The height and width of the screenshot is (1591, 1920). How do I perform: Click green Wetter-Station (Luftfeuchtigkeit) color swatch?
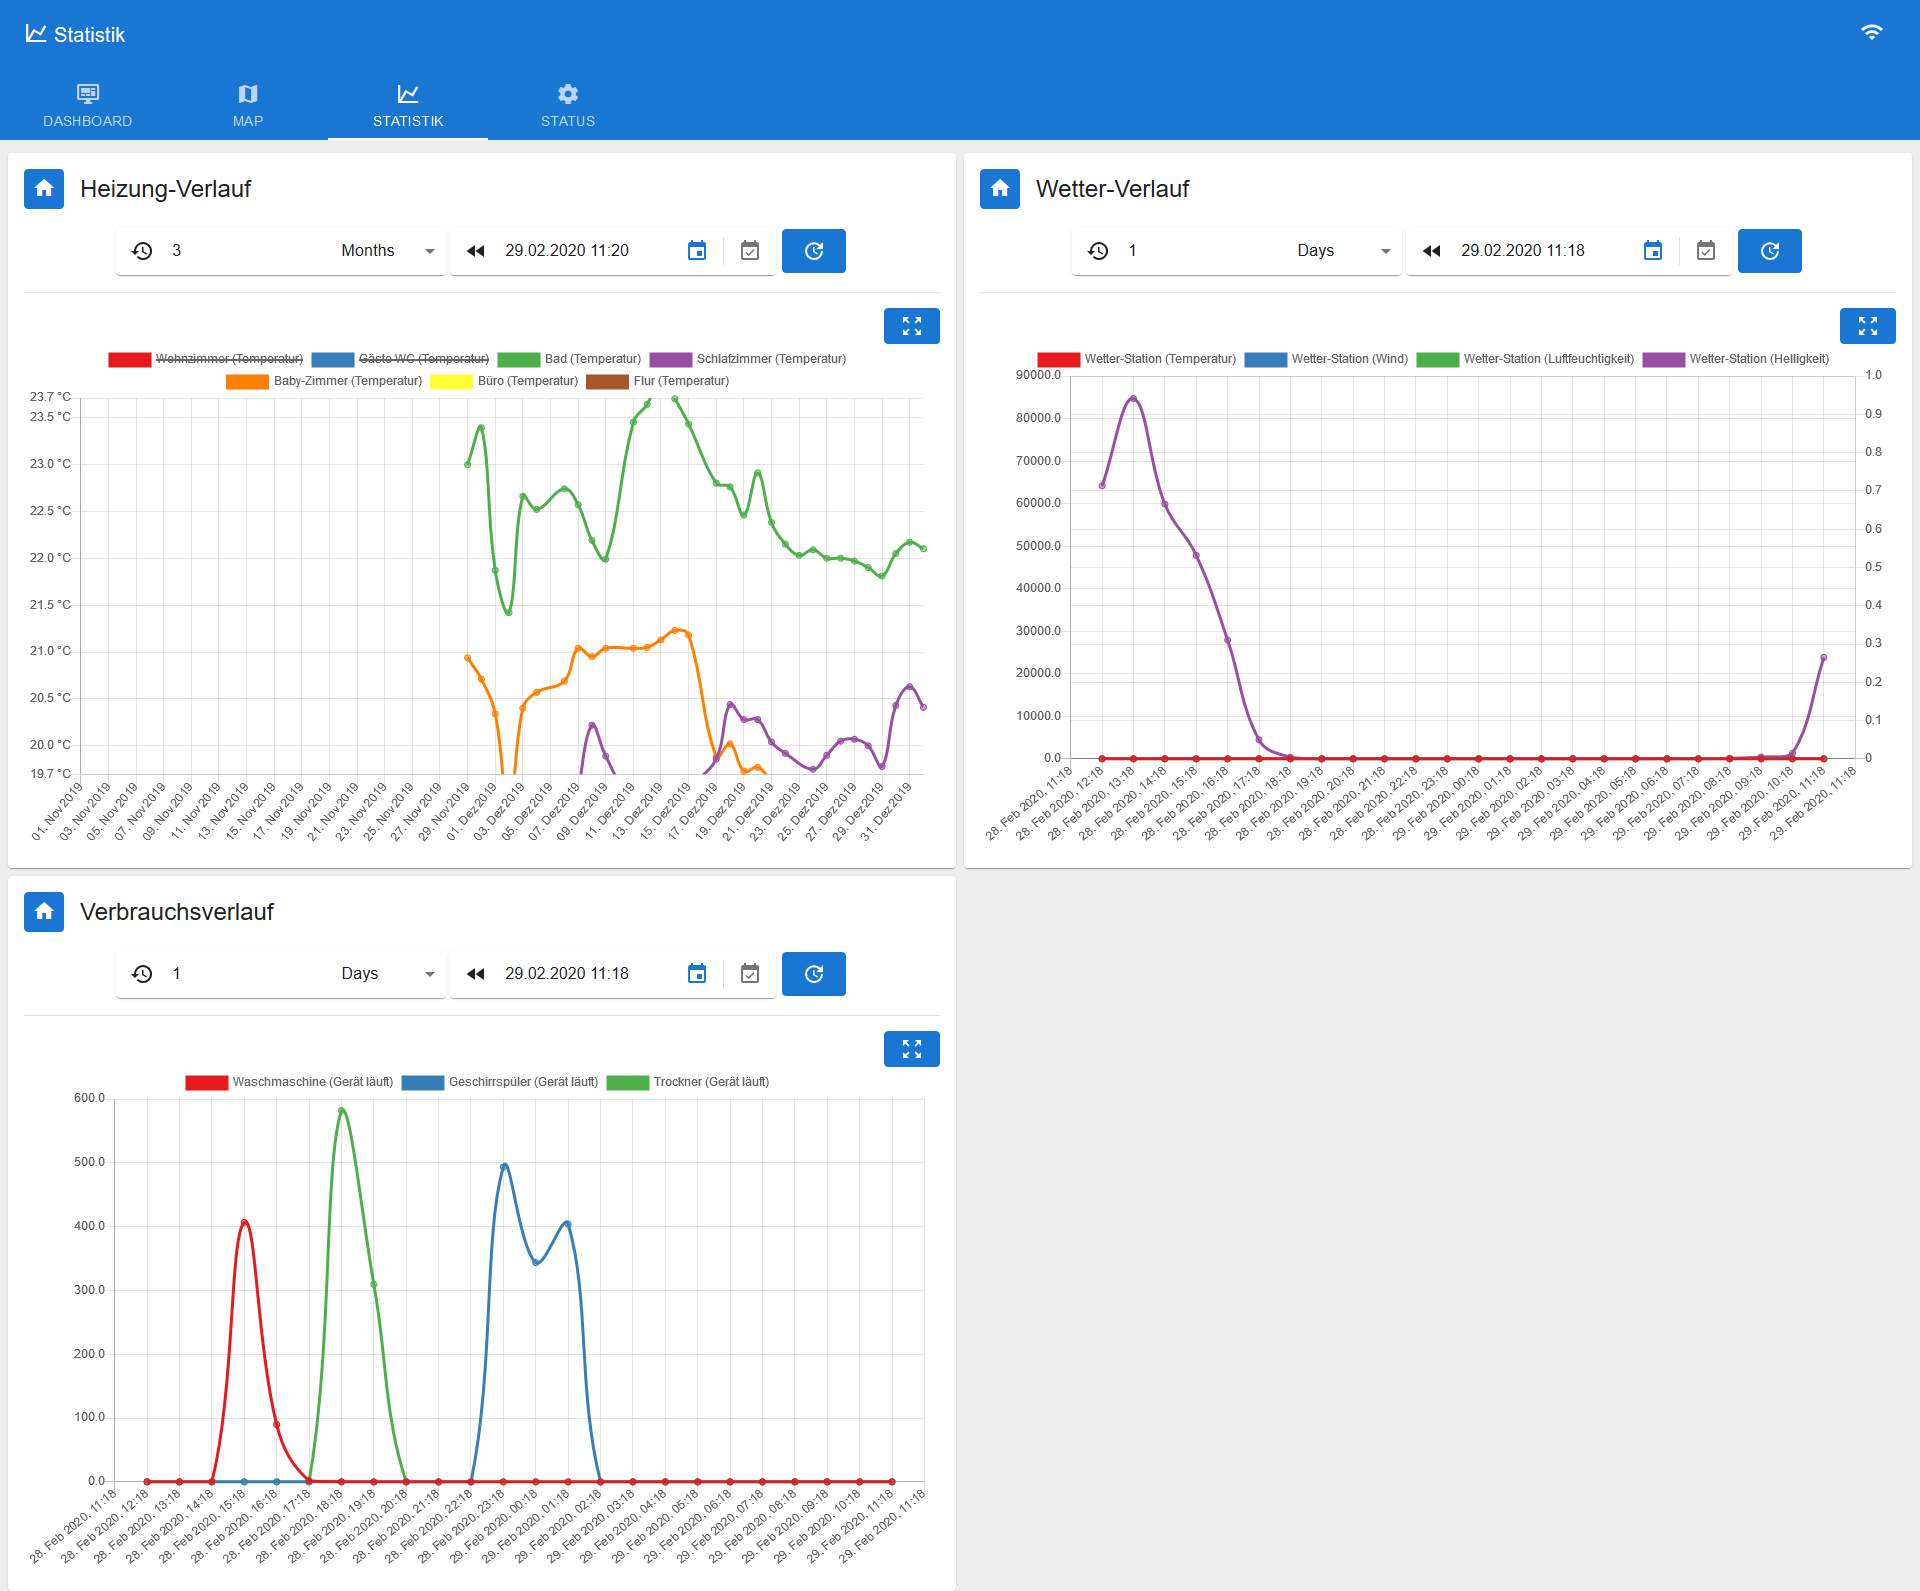[1437, 360]
